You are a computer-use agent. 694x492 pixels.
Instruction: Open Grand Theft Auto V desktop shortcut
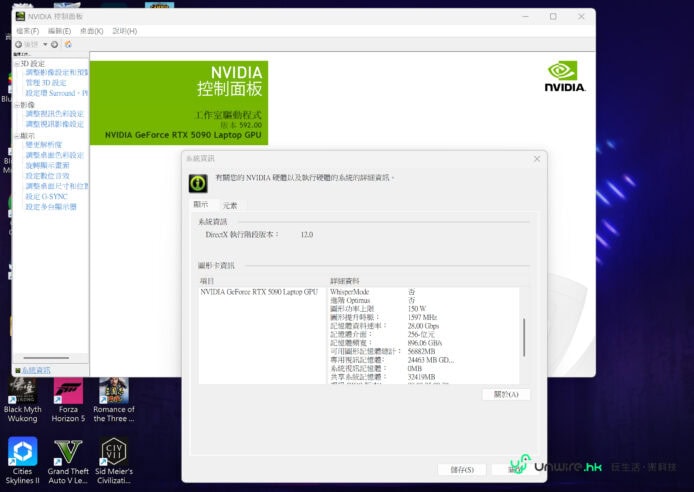click(68, 461)
